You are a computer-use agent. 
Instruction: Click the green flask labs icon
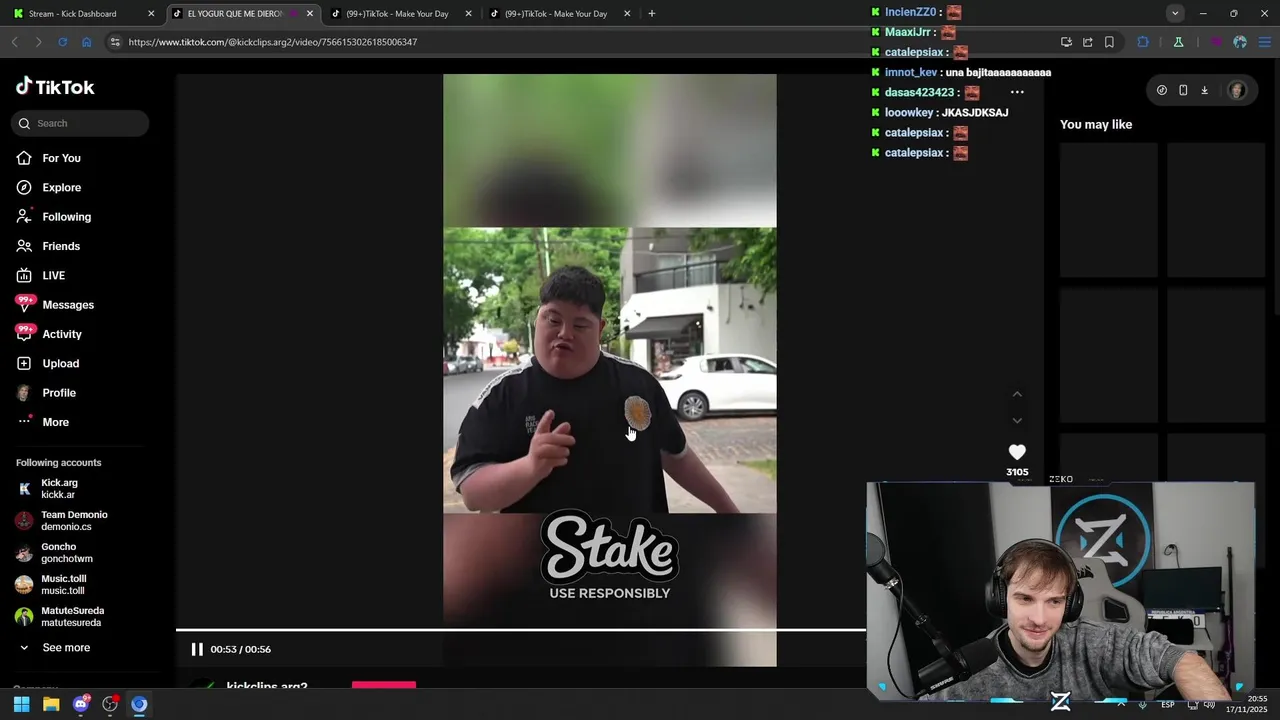pyautogui.click(x=1178, y=42)
